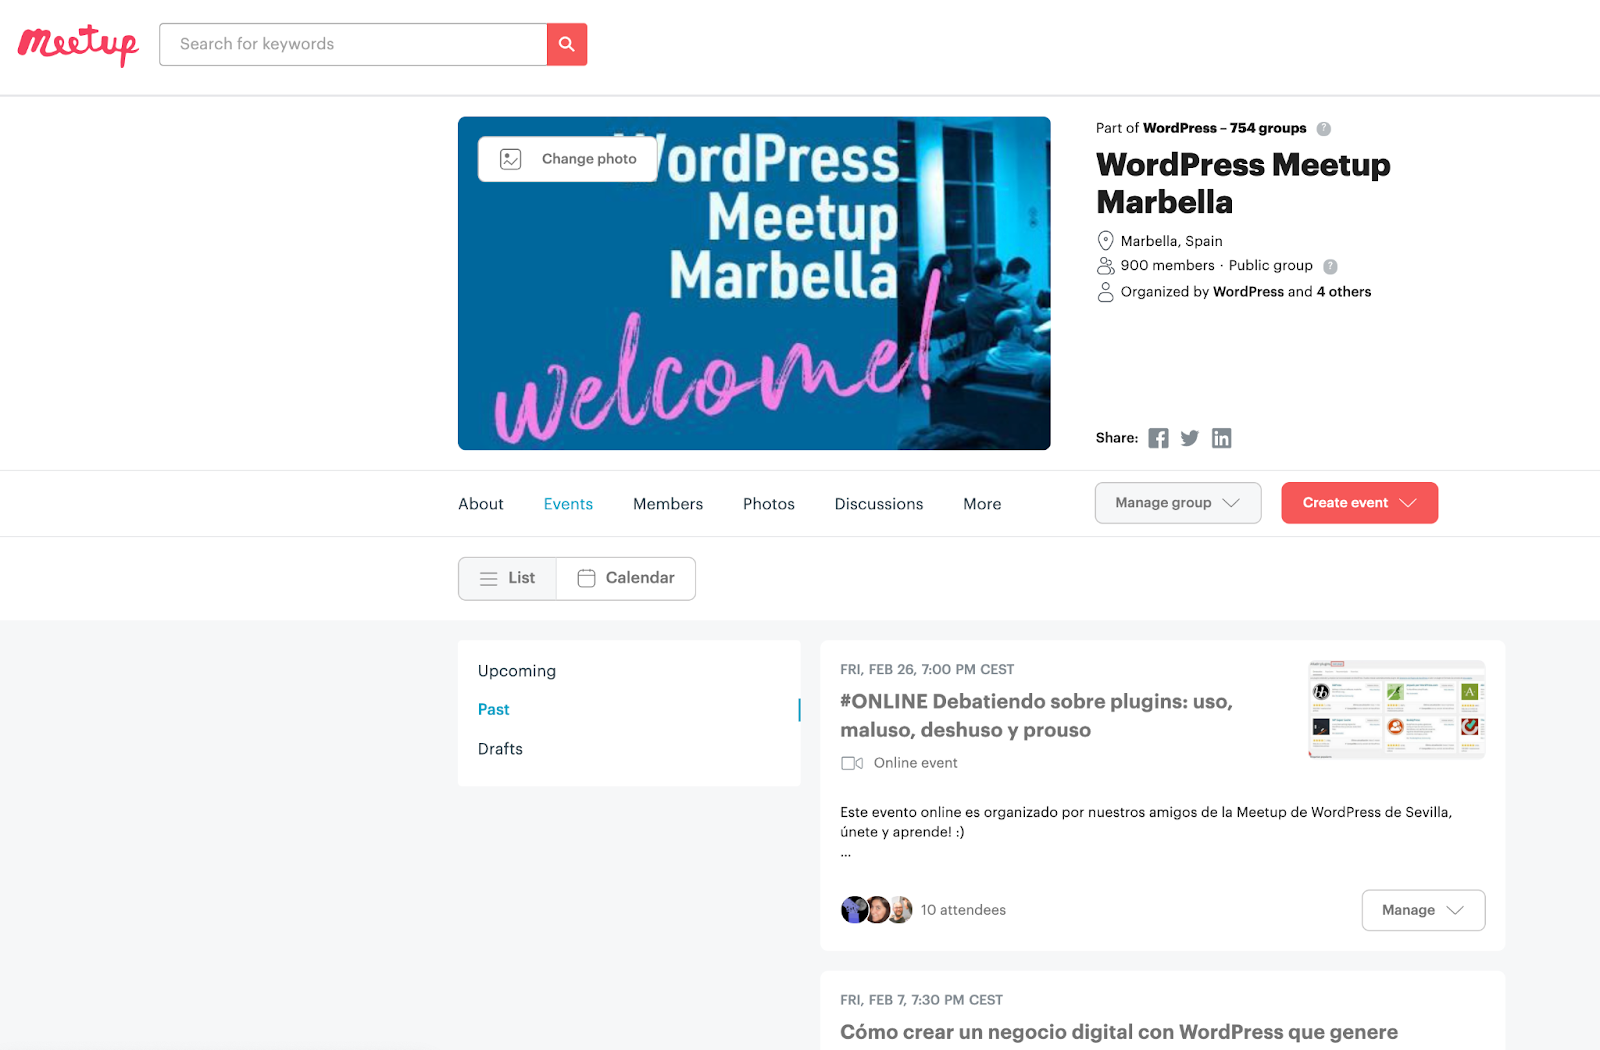This screenshot has height=1050, width=1600.
Task: Share the group on Facebook
Action: pos(1158,438)
